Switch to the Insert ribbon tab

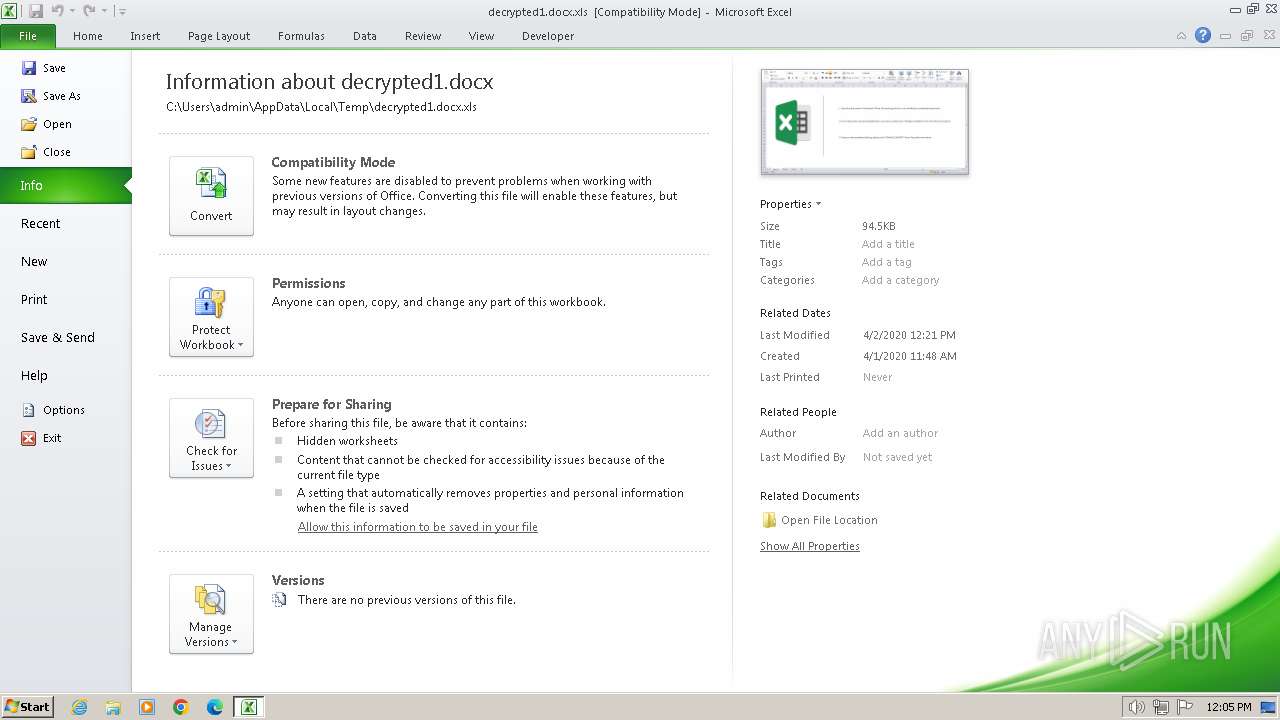pos(145,36)
